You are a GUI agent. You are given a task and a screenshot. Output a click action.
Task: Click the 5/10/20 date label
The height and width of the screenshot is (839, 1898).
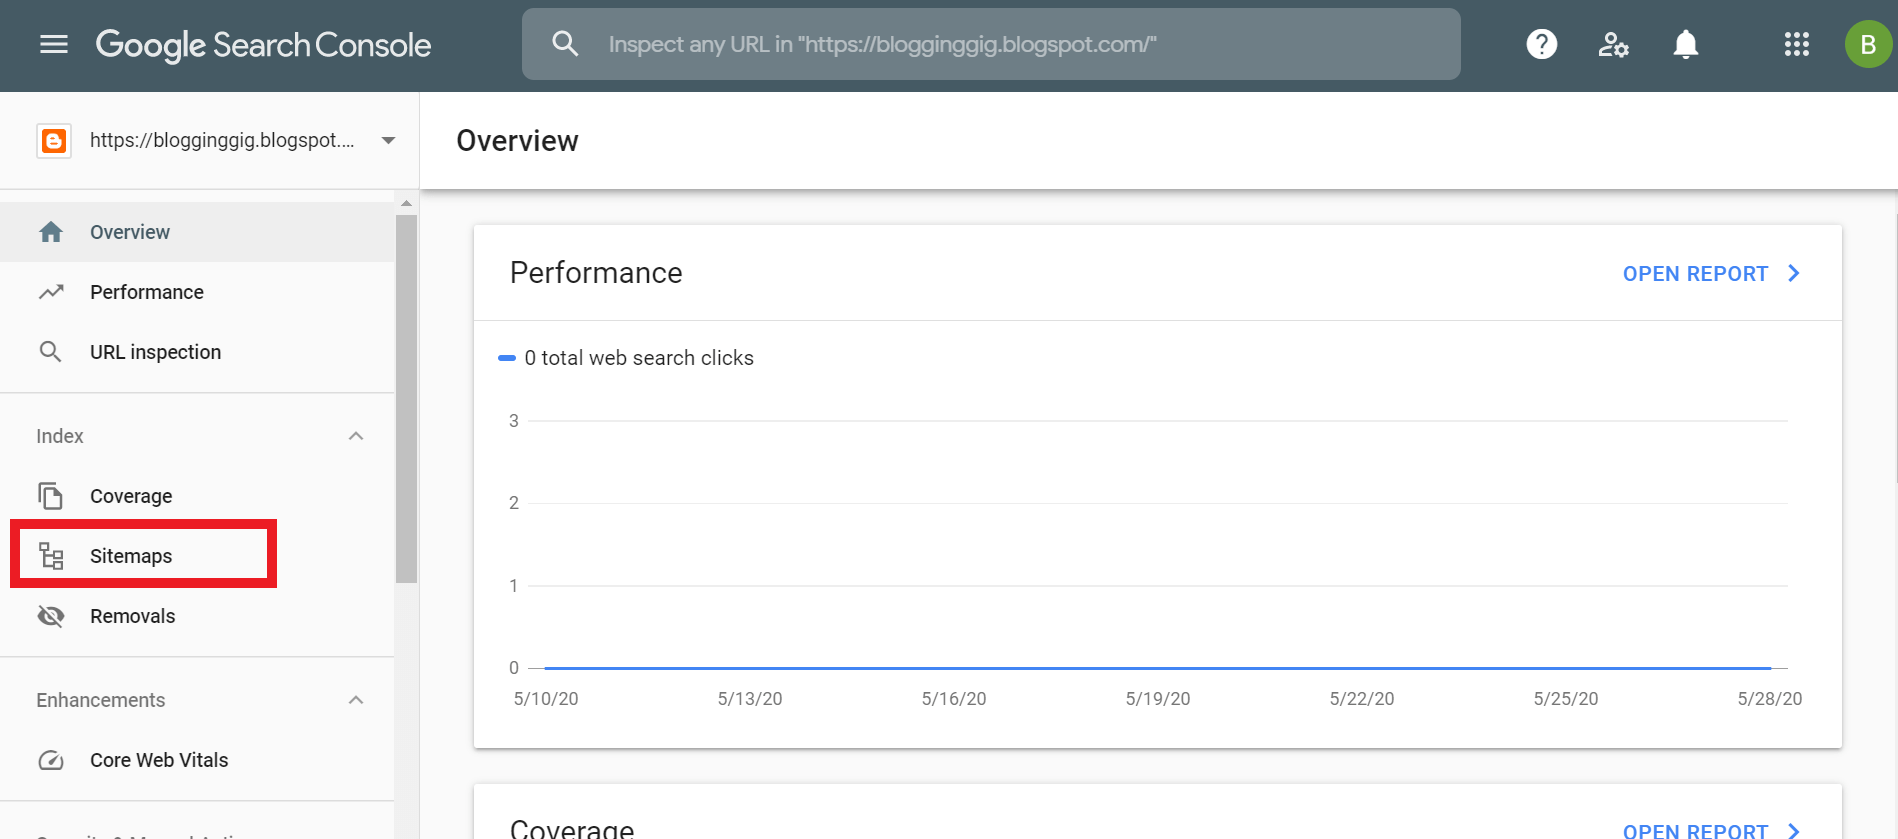[546, 699]
